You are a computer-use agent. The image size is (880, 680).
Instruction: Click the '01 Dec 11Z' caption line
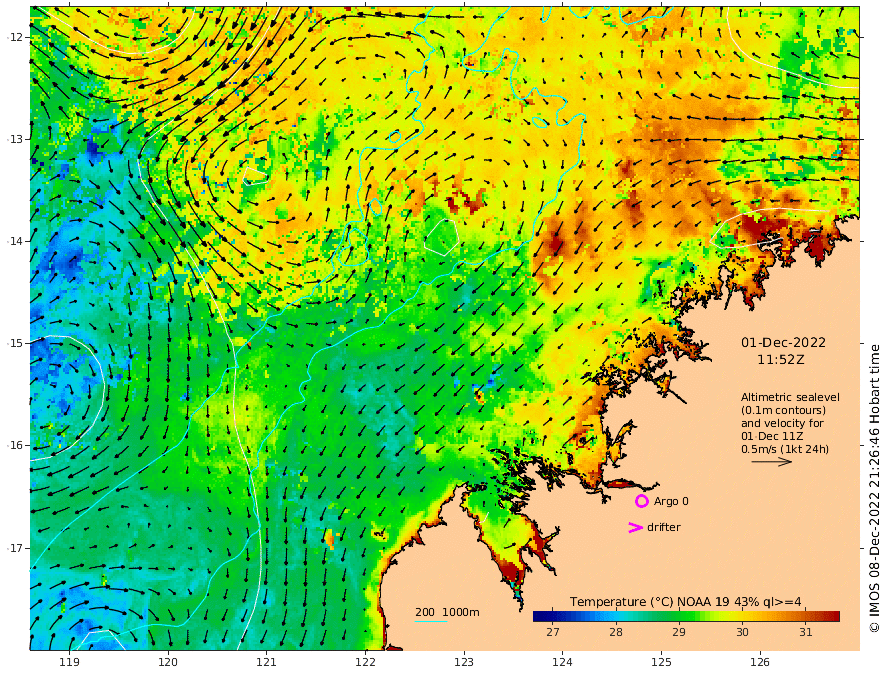(x=772, y=436)
